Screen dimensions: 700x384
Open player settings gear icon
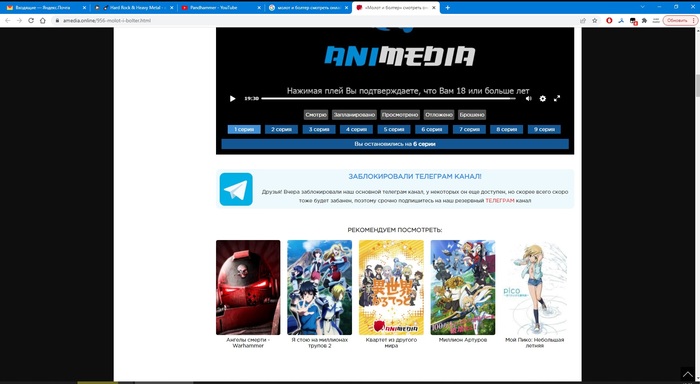(x=542, y=99)
